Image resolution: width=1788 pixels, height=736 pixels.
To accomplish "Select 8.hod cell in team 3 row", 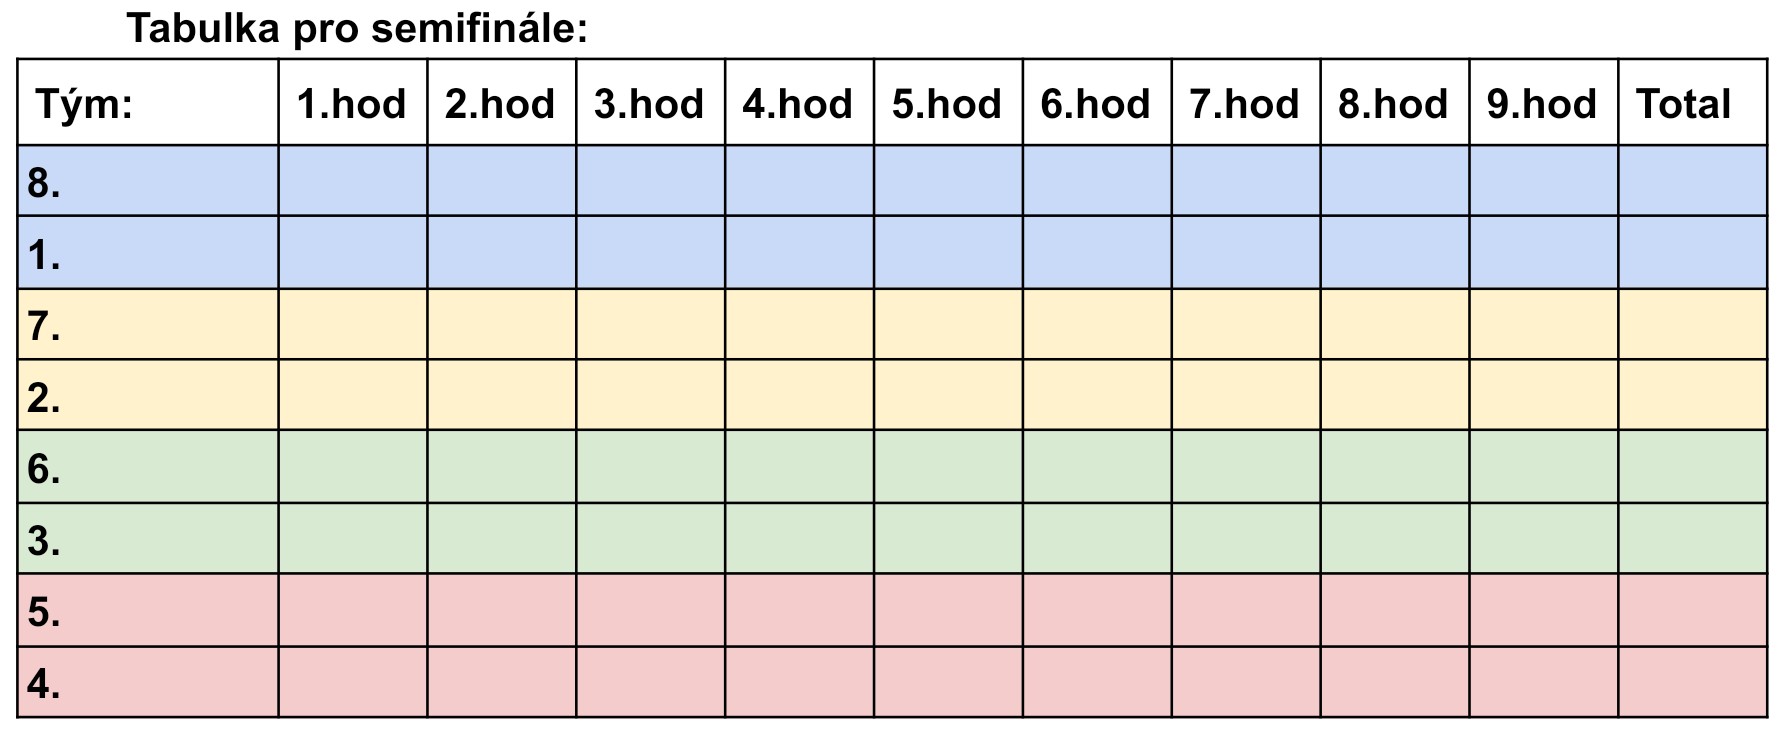I will [1394, 539].
